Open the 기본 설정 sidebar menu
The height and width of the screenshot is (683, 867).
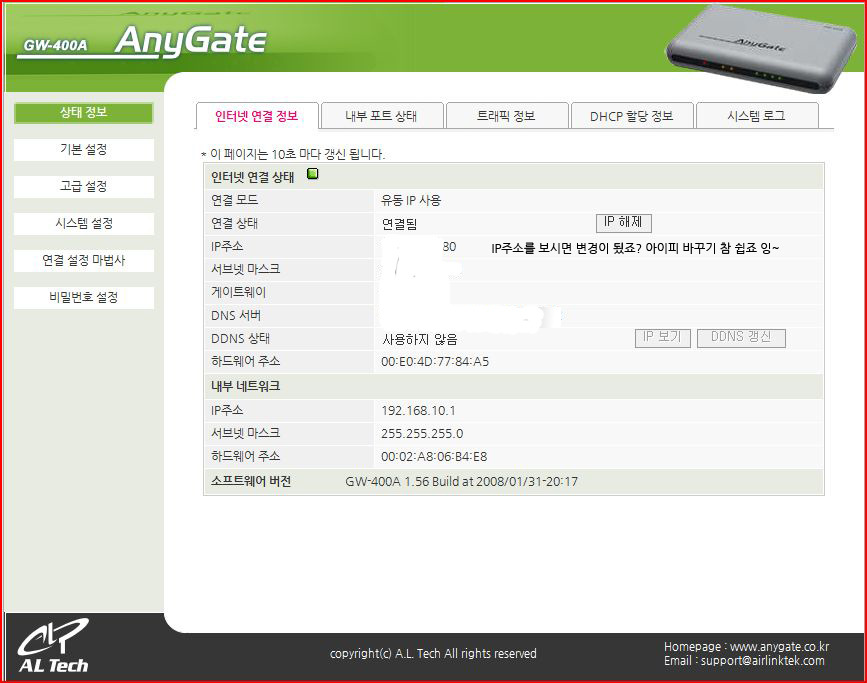point(83,150)
